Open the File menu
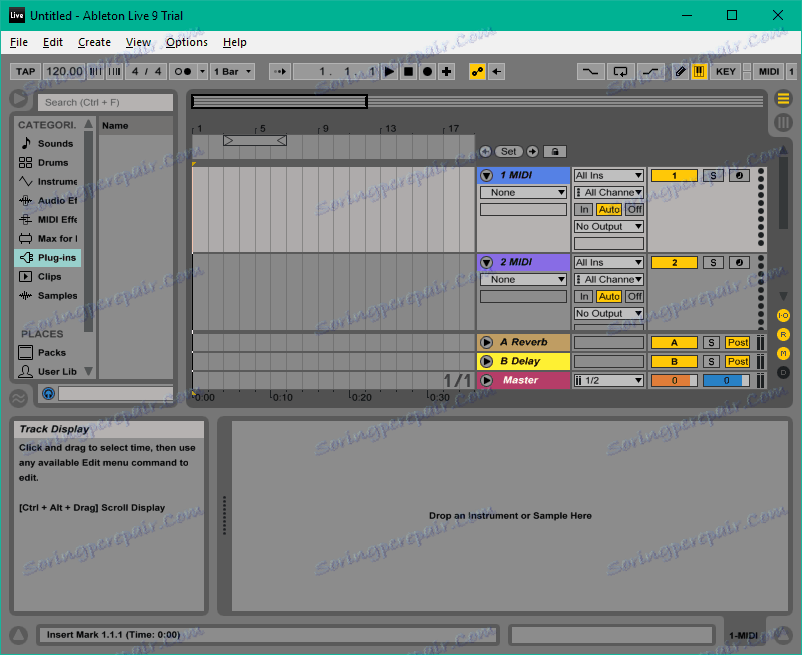 19,42
